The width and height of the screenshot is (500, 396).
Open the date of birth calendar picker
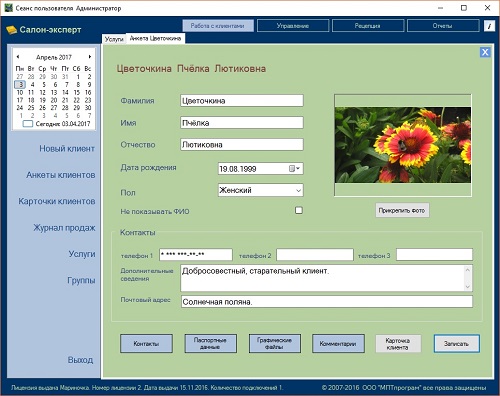click(294, 169)
